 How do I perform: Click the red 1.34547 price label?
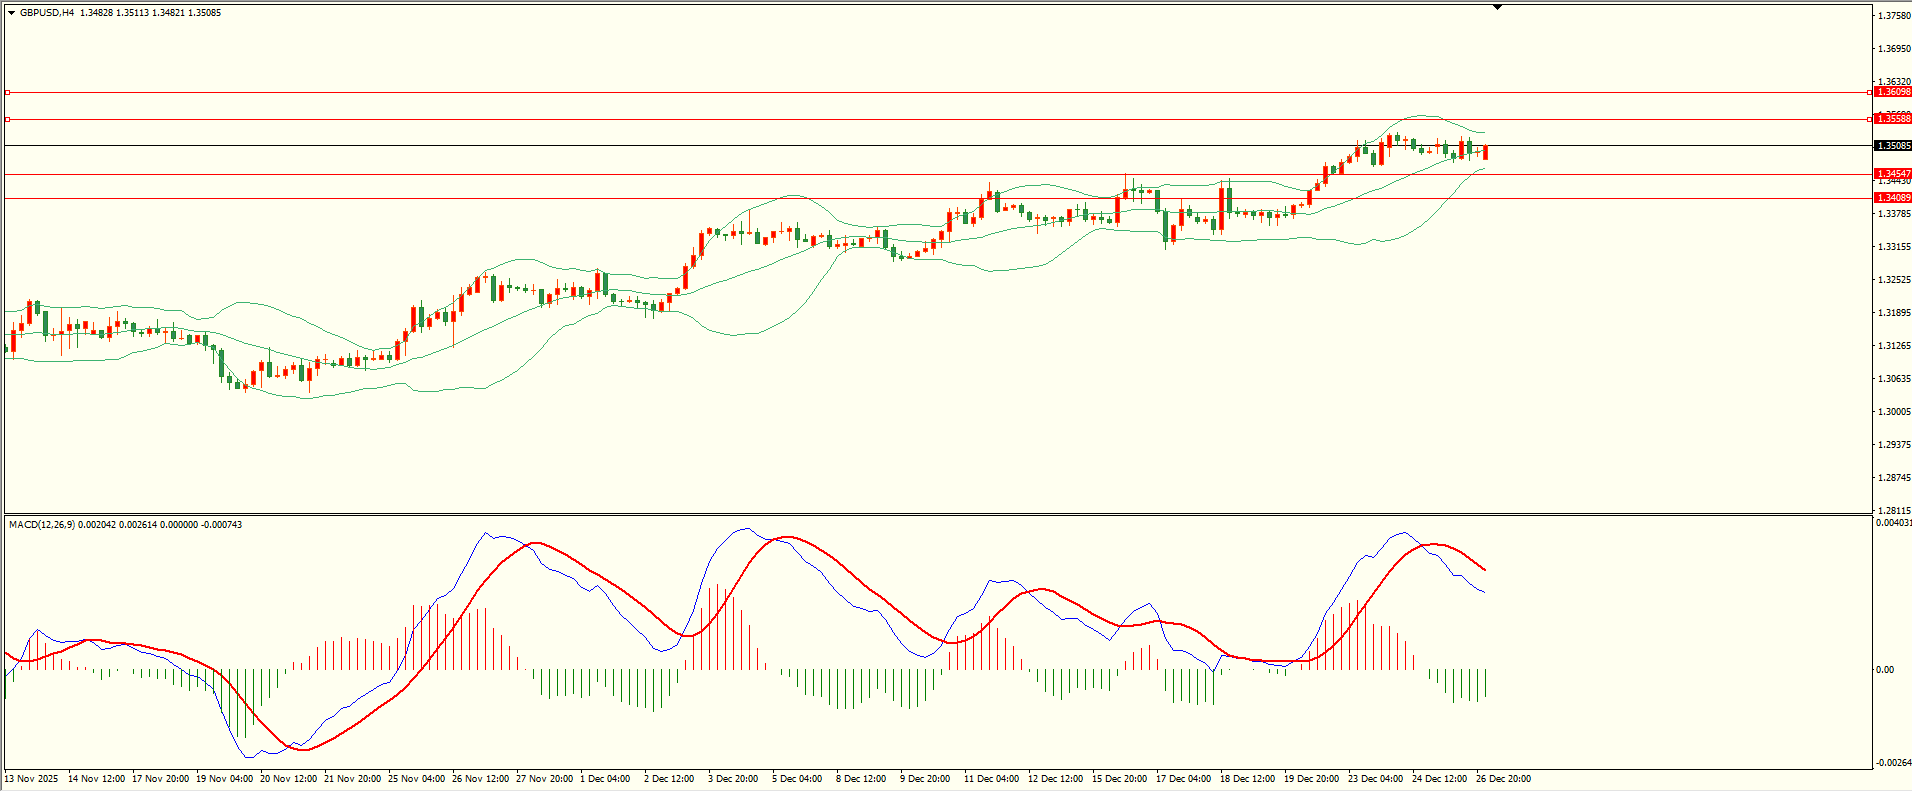coord(1893,174)
